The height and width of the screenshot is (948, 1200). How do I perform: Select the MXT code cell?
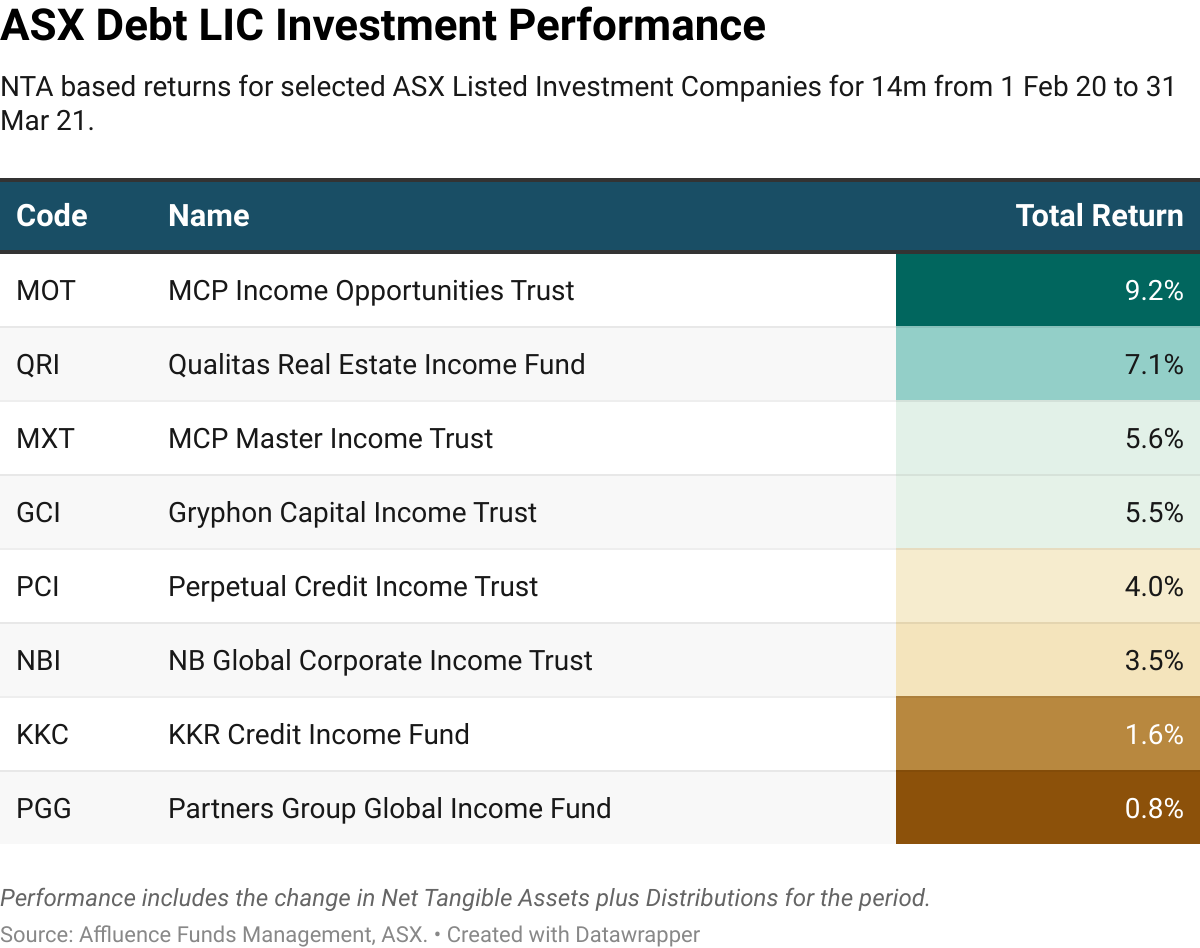coord(45,439)
